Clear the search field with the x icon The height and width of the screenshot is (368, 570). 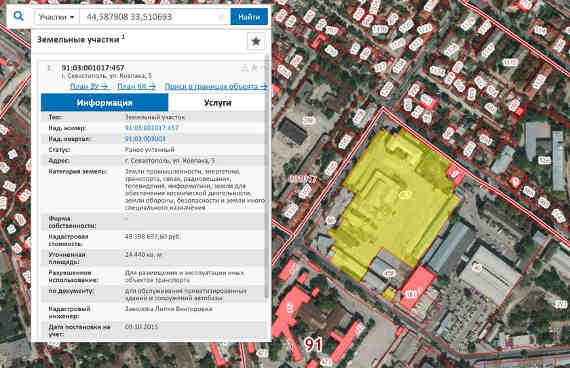point(221,17)
